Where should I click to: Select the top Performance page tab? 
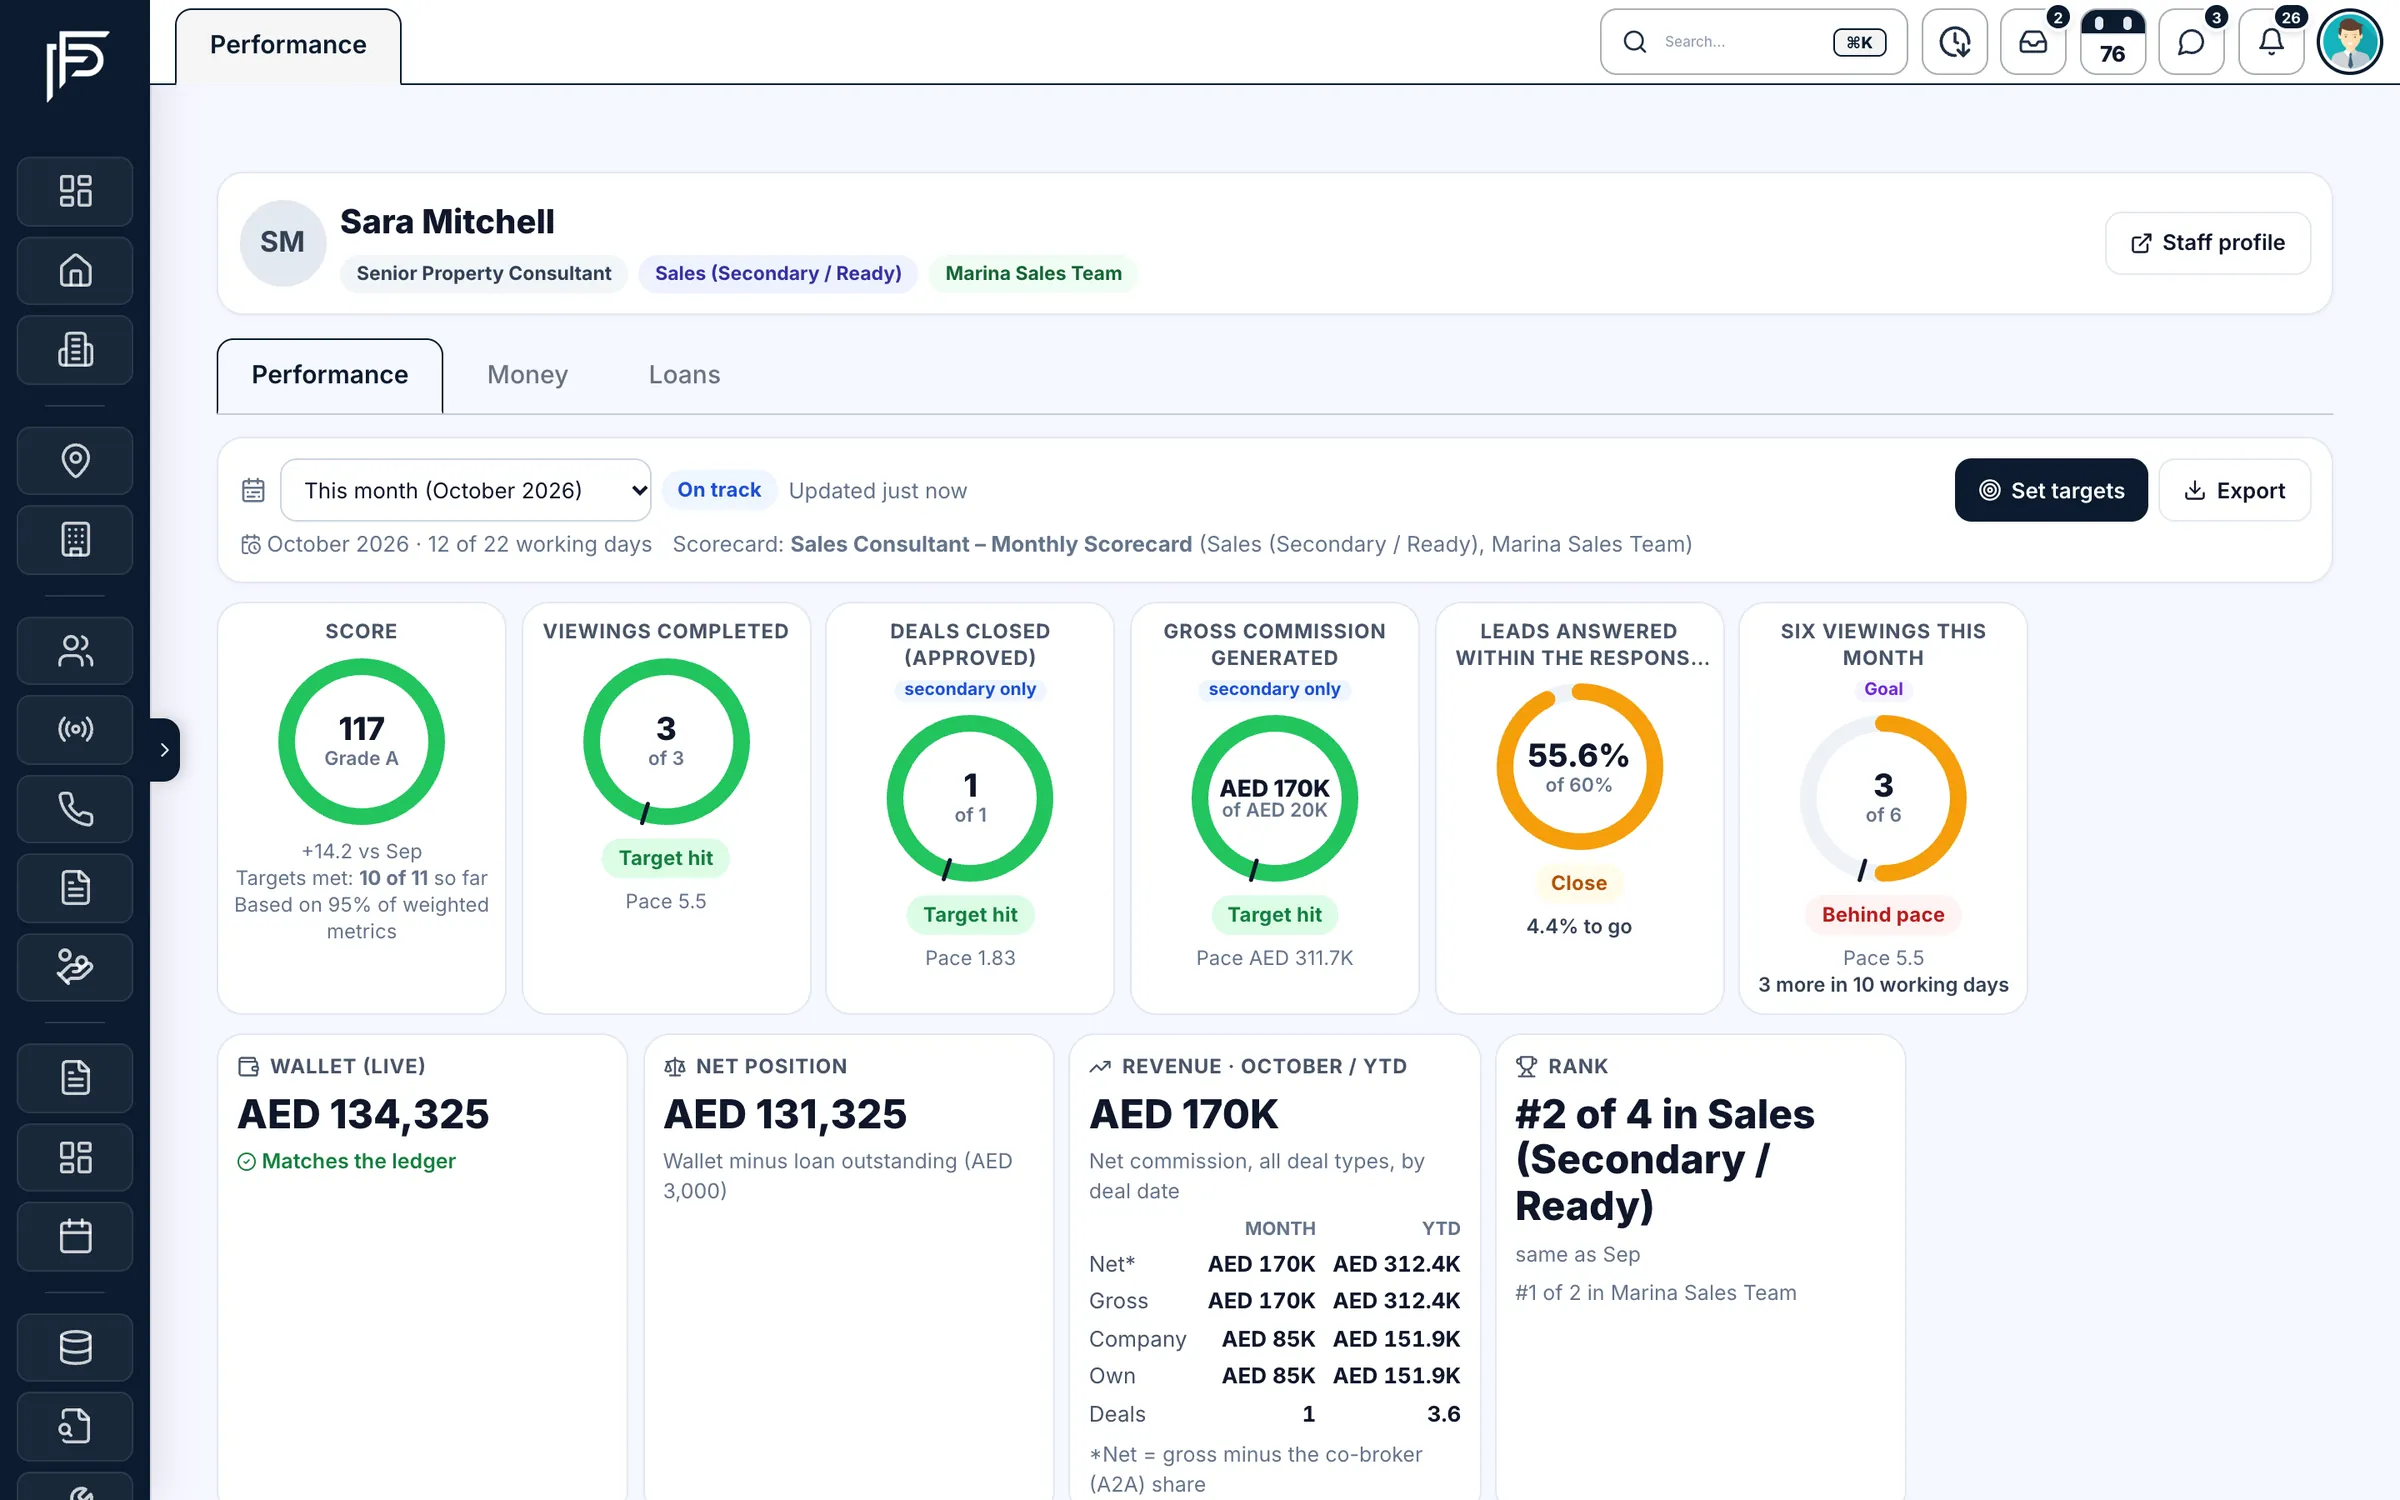pyautogui.click(x=288, y=45)
